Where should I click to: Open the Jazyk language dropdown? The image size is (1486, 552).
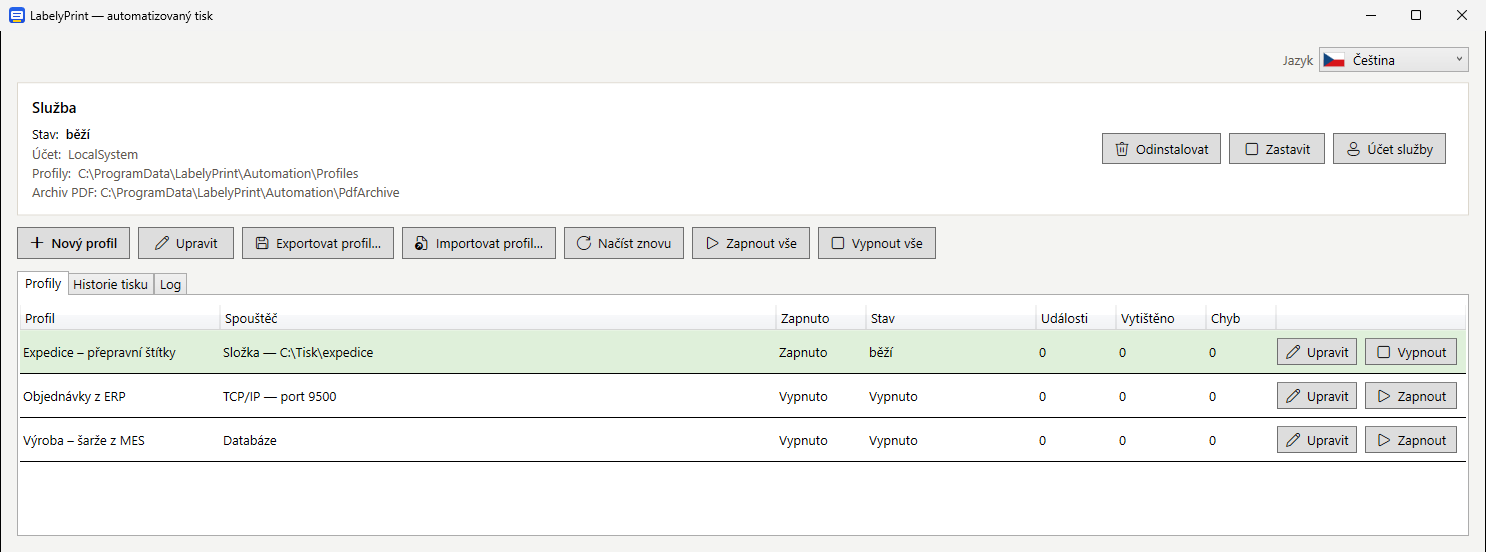1393,60
